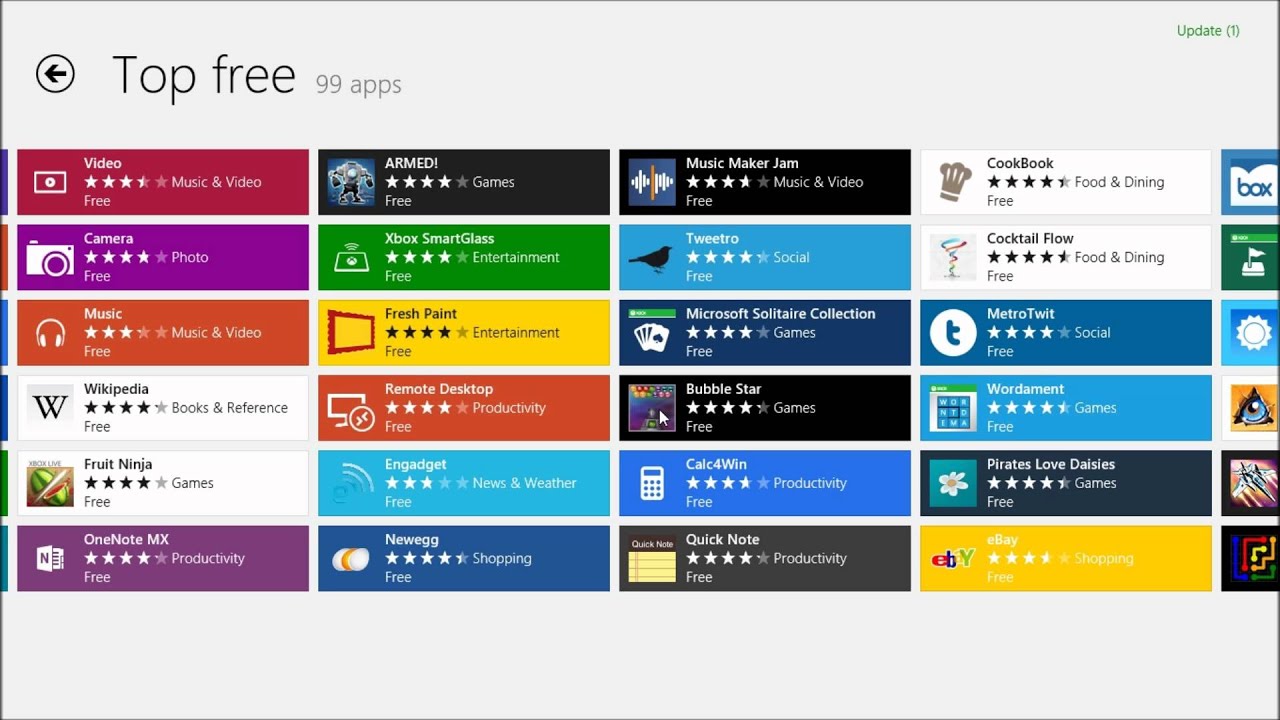Image resolution: width=1280 pixels, height=720 pixels.
Task: Select the 'Camera' app title
Action: (x=108, y=238)
